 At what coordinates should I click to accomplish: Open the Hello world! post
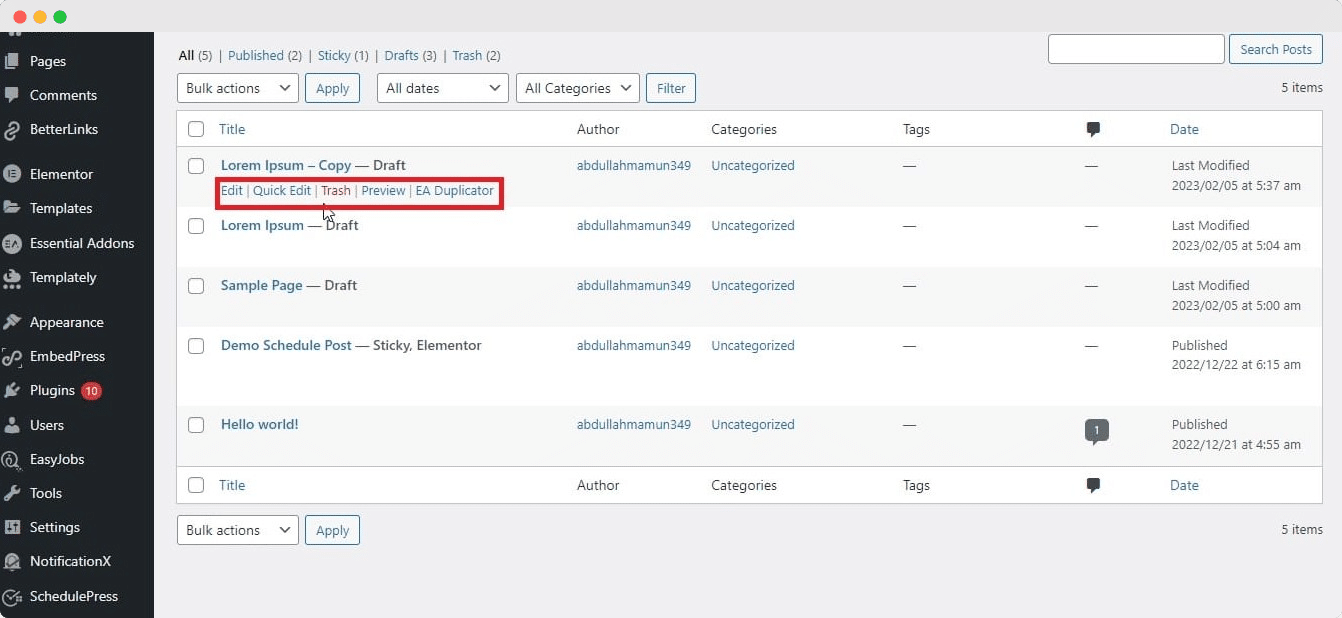[x=259, y=423]
